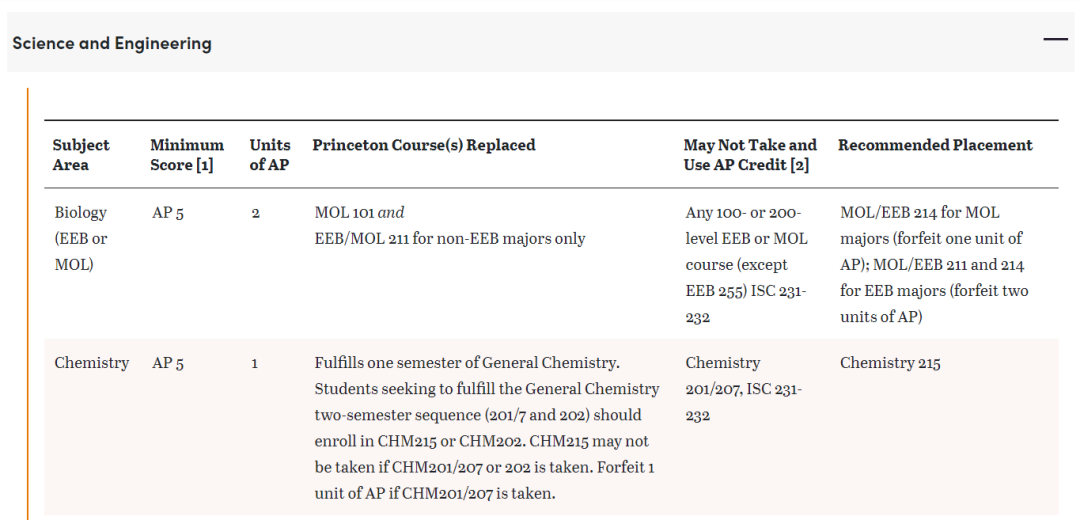The image size is (1080, 520).
Task: Click the General Chemistry description paragraph
Action: (486, 428)
